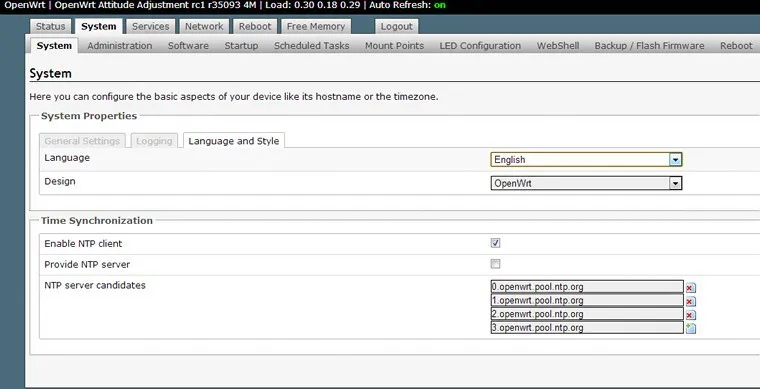Check the Provide NTP server checkbox
Screen dimensions: 760x389
(x=495, y=264)
